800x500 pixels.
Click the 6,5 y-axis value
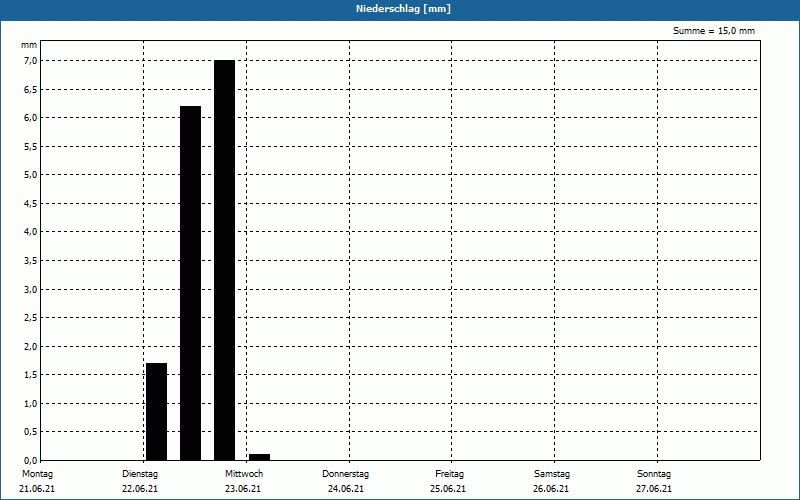click(31, 89)
